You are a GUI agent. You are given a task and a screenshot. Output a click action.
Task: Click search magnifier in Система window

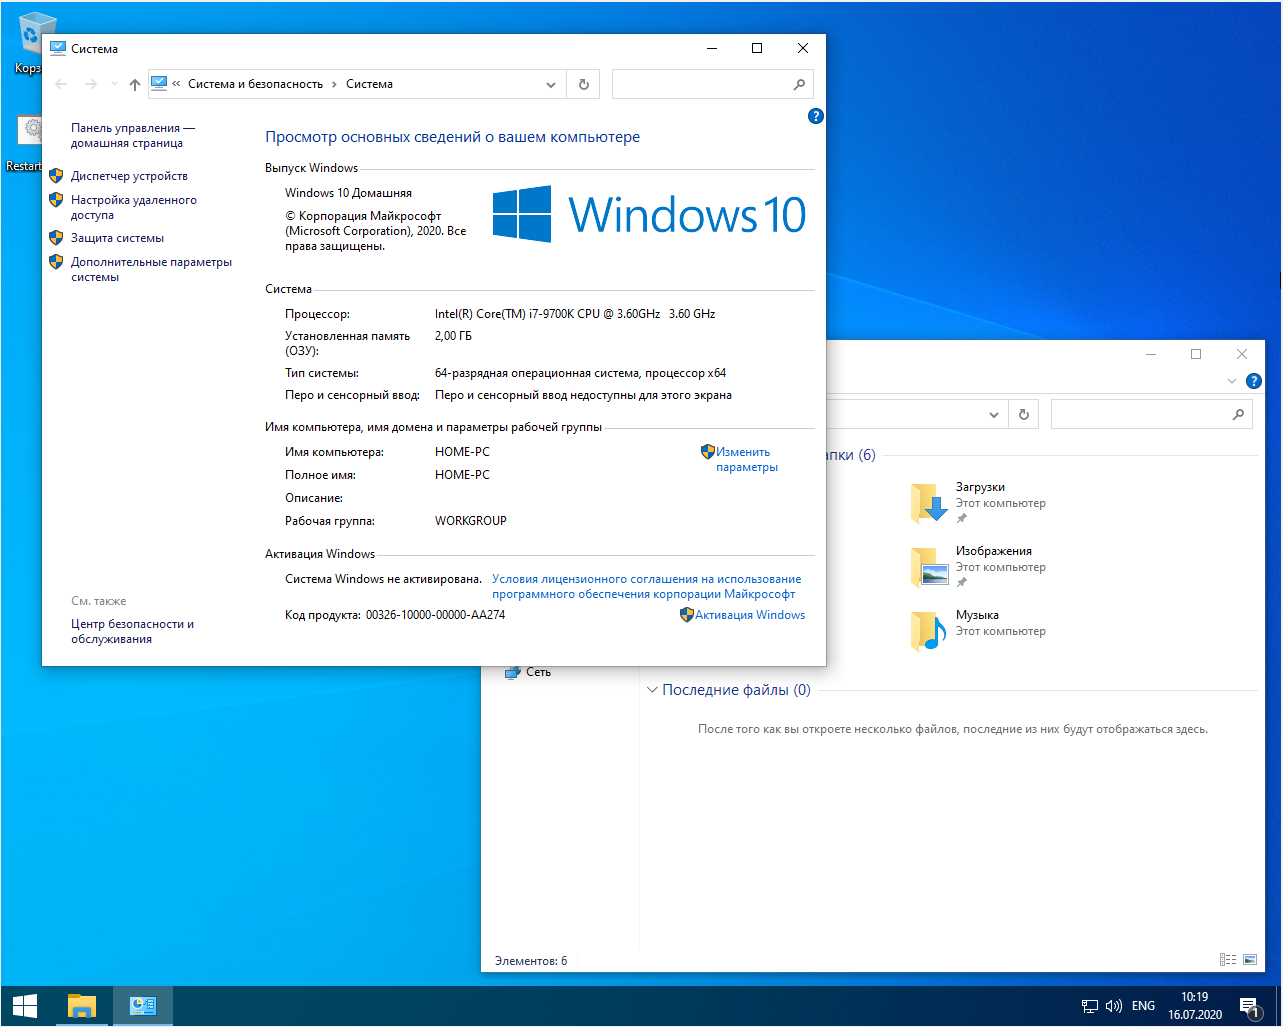(x=799, y=84)
